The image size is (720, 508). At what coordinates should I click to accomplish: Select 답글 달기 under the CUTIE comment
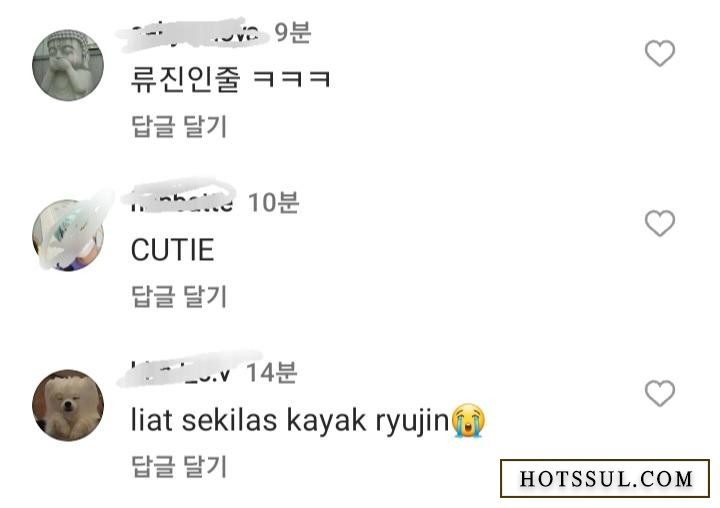click(179, 296)
